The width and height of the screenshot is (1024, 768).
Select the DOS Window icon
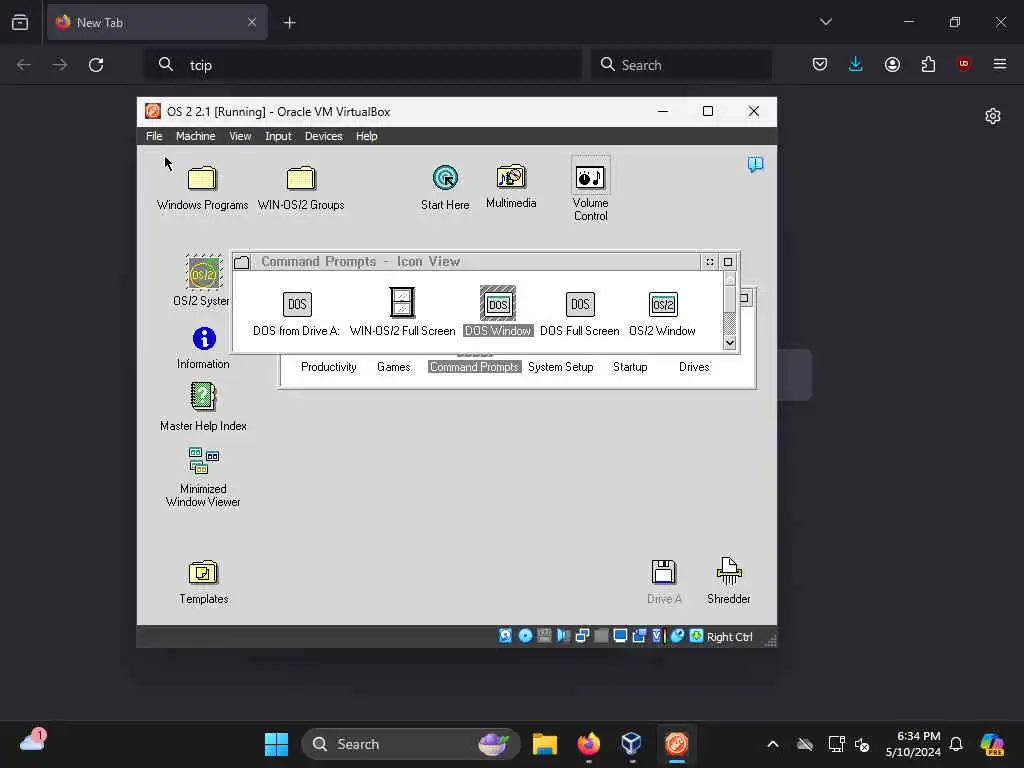[498, 303]
